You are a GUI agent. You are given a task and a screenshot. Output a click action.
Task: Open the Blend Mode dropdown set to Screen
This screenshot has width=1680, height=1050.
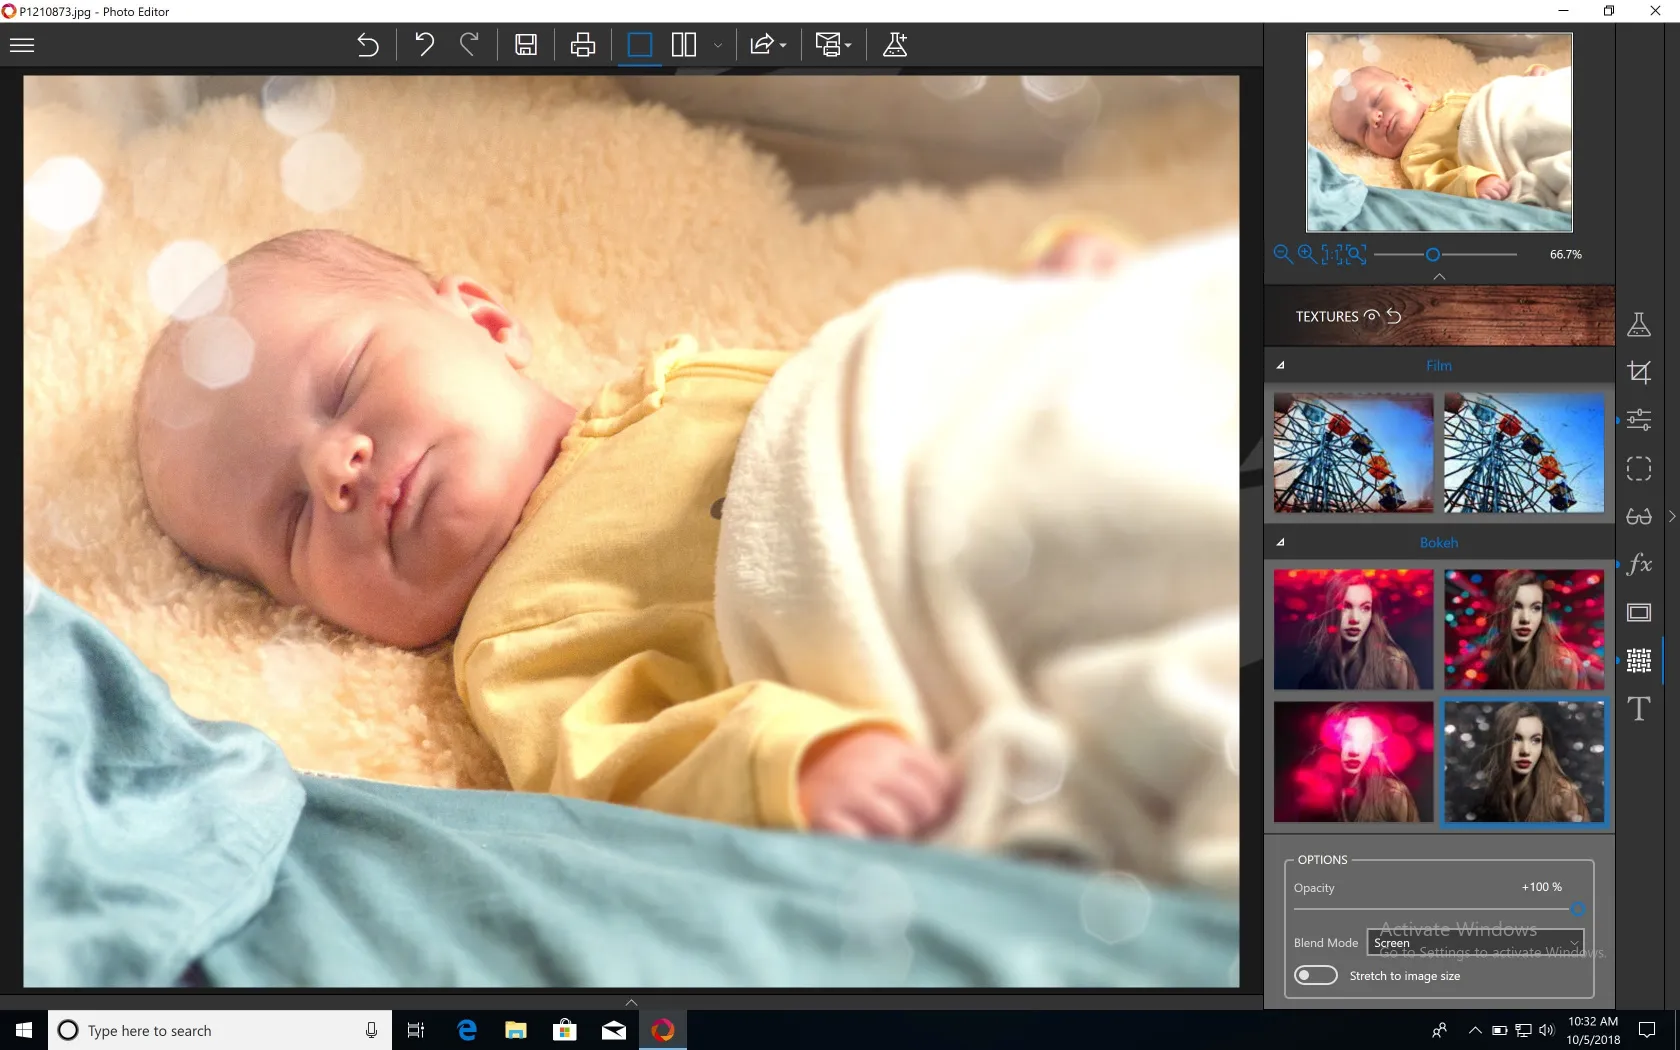coord(1475,943)
